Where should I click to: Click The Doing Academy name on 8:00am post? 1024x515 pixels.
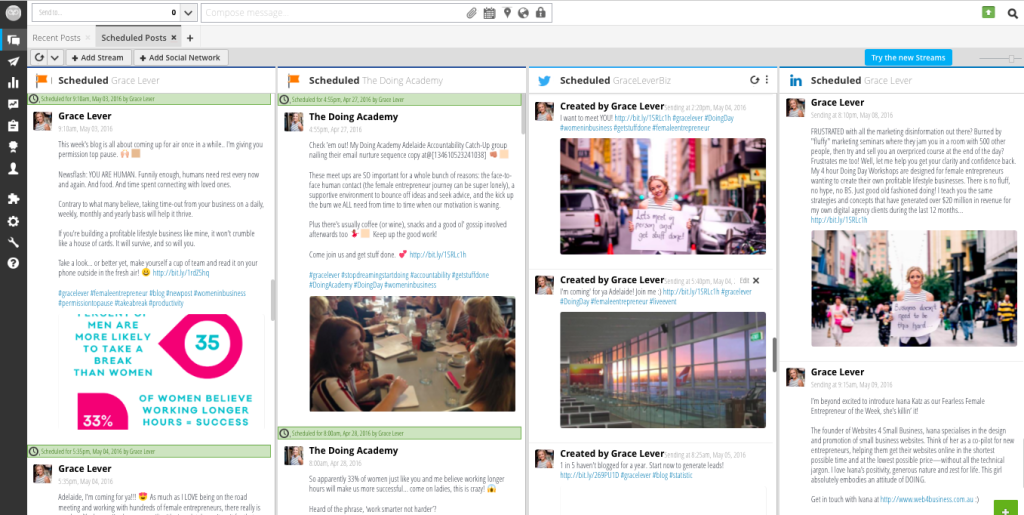coord(353,450)
